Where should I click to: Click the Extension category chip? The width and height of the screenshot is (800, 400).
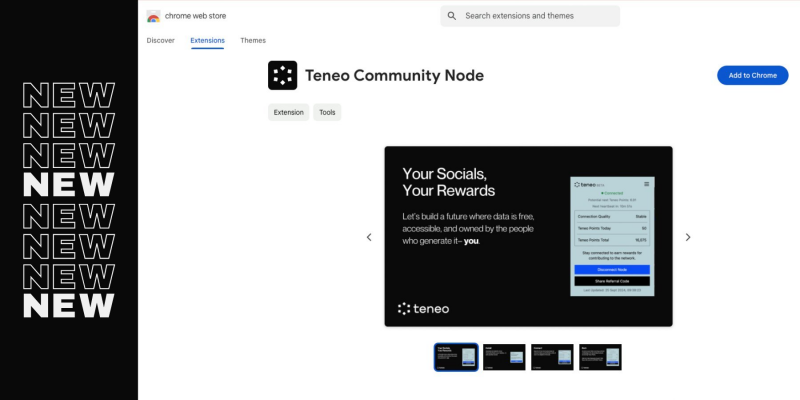(288, 113)
